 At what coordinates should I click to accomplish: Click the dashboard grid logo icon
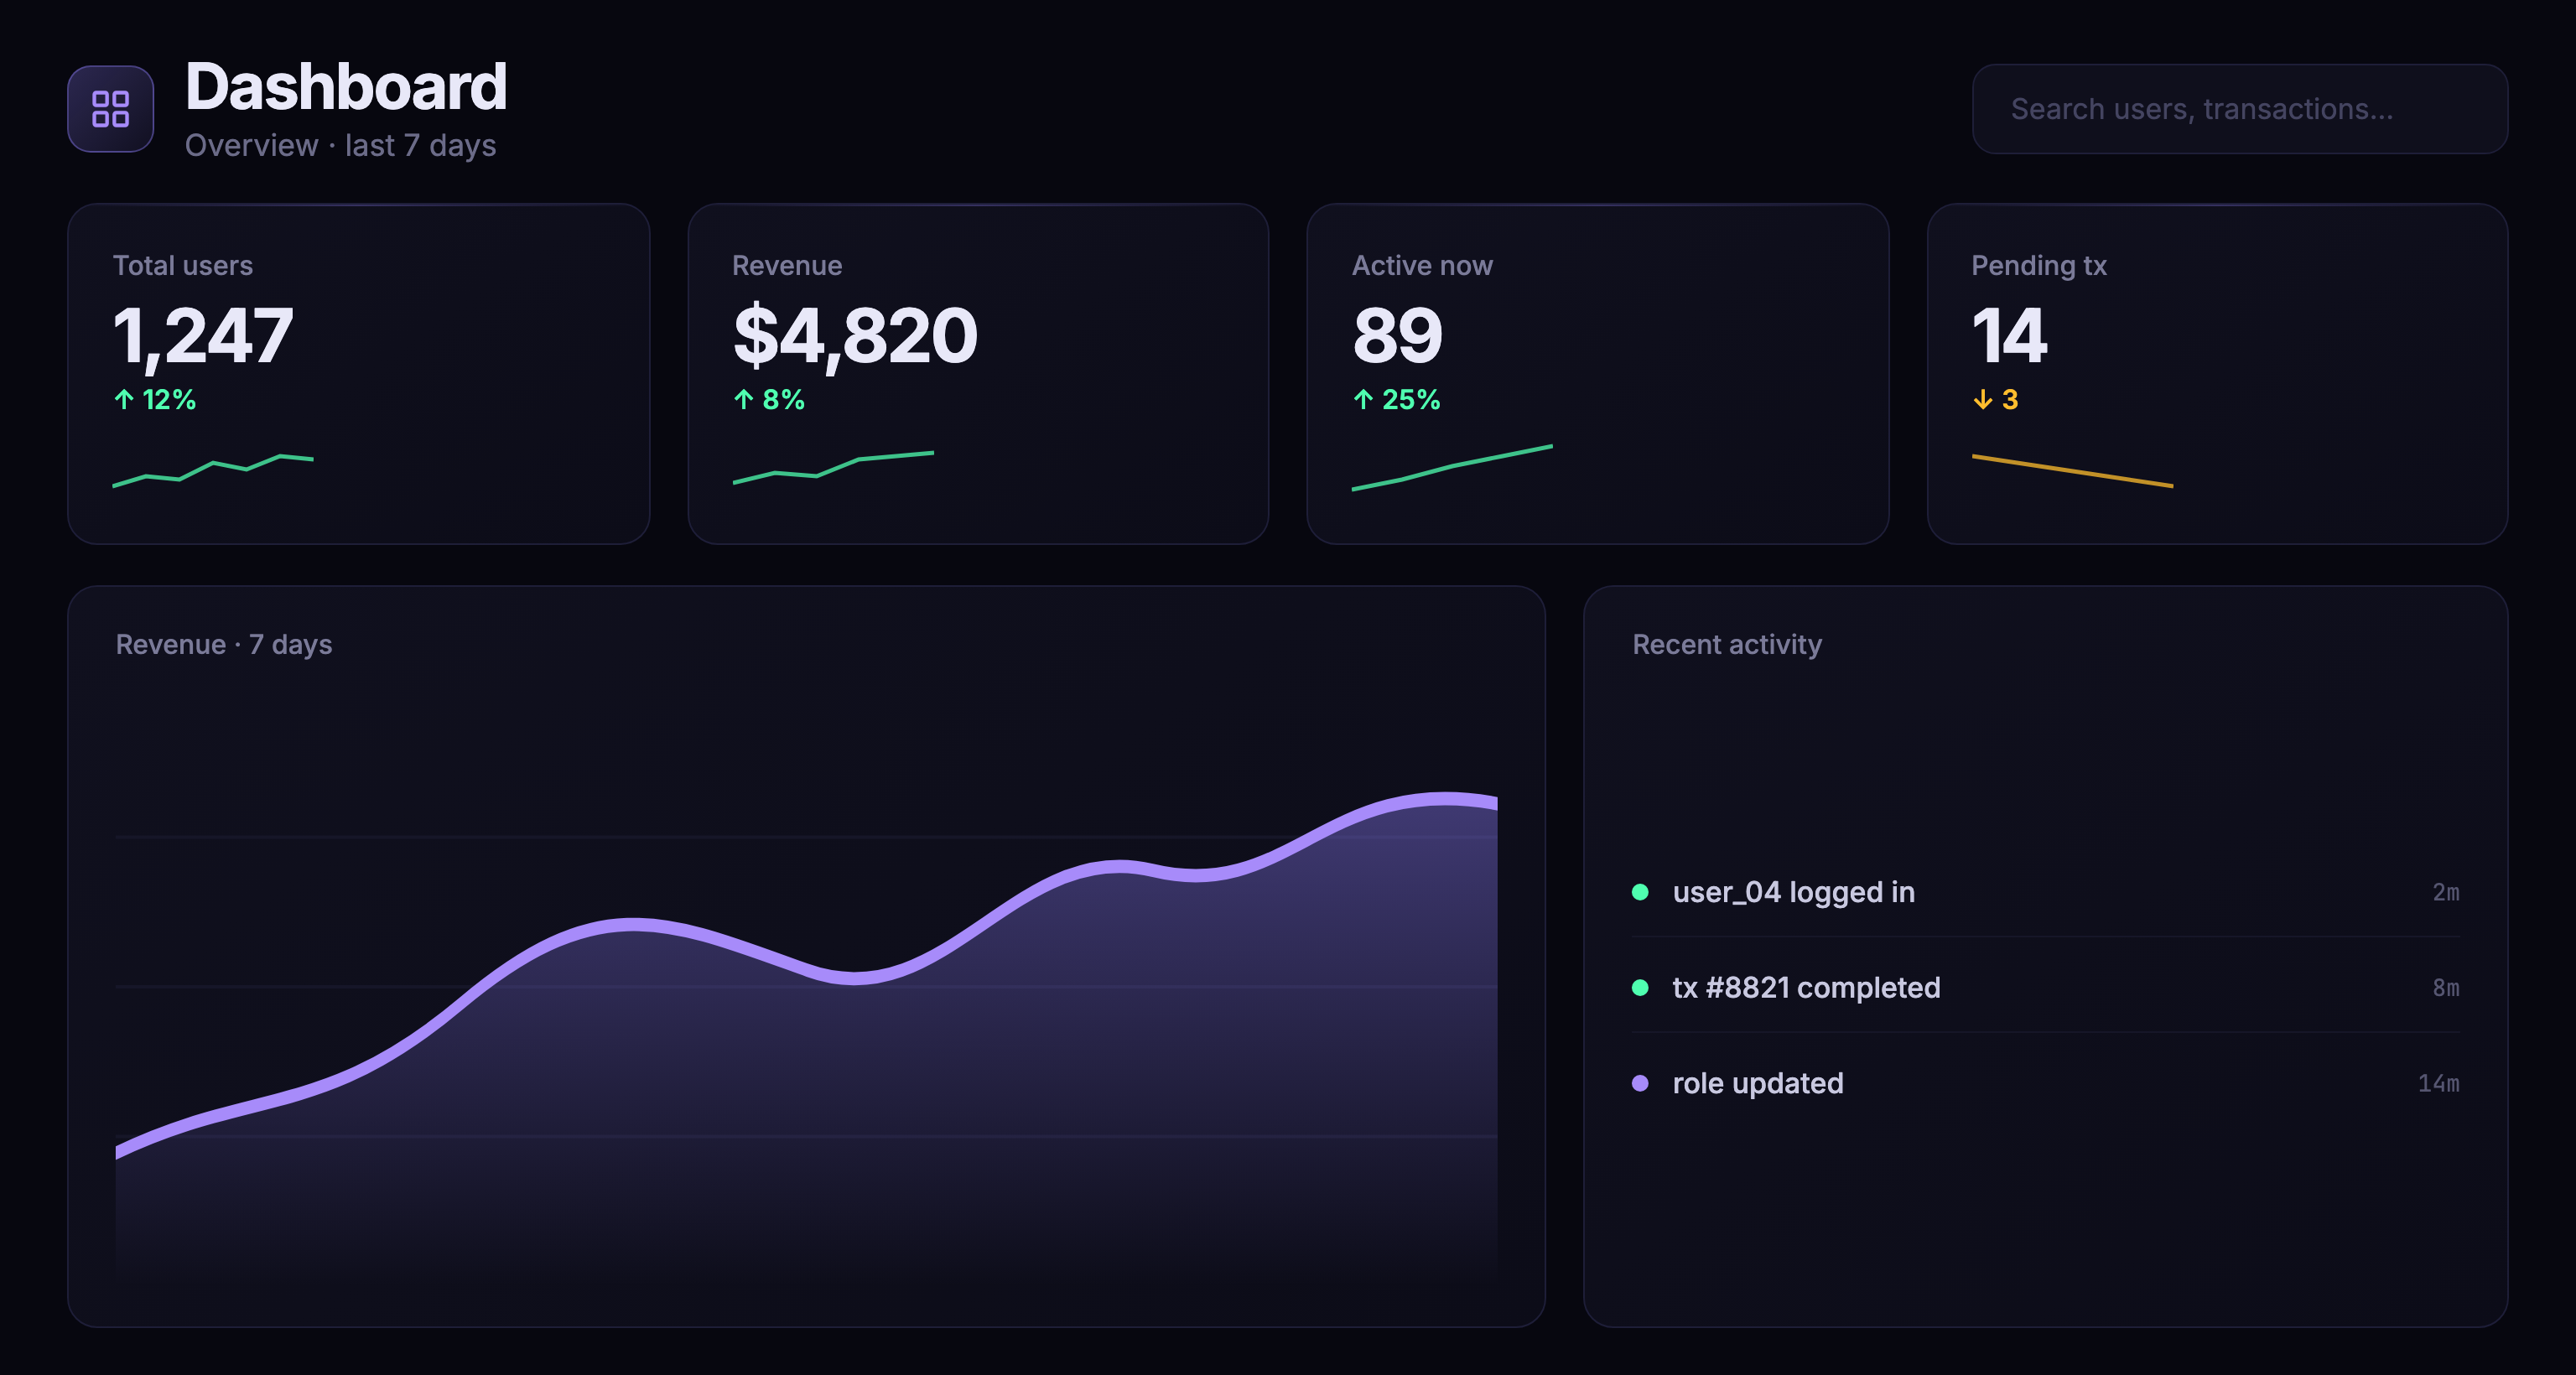click(110, 109)
